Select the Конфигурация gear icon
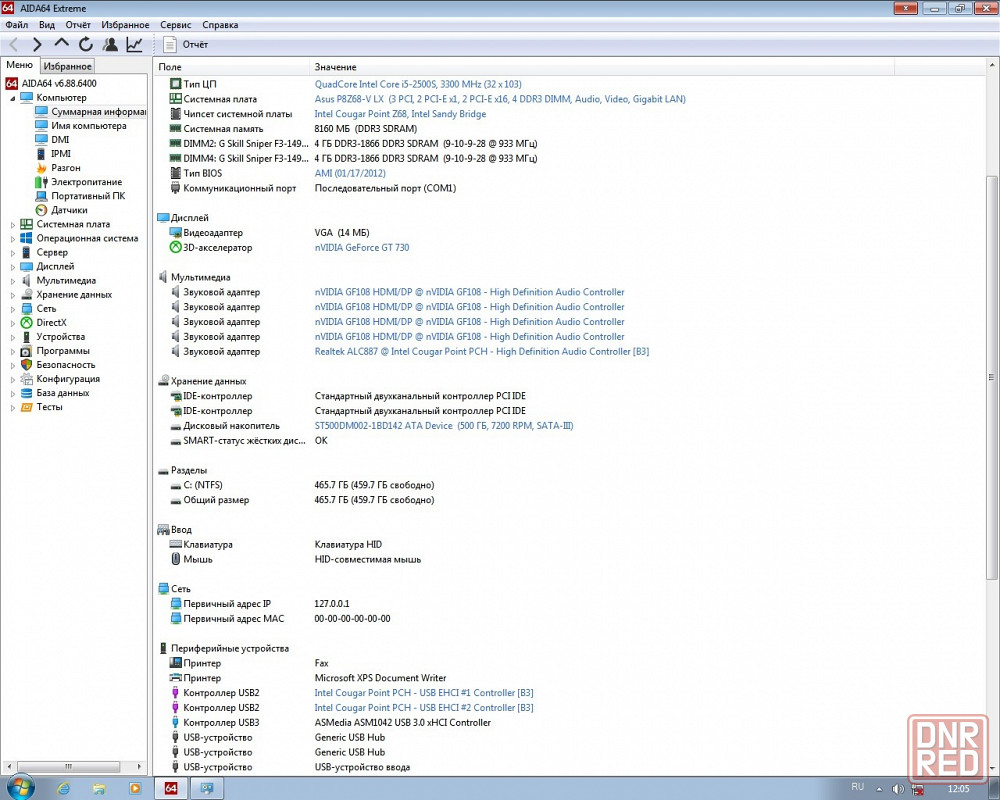 click(x=26, y=379)
